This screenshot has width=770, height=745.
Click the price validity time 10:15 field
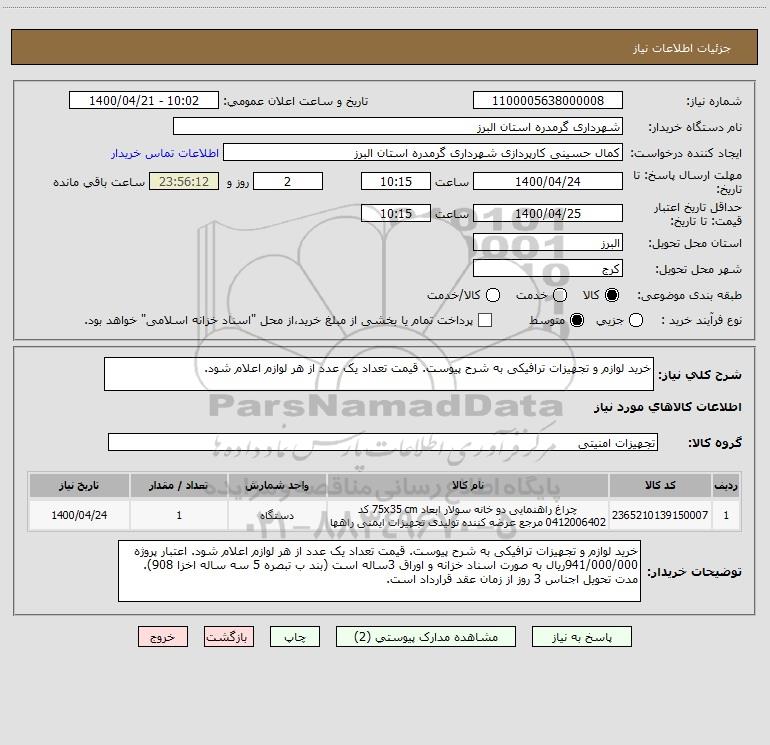(x=396, y=213)
